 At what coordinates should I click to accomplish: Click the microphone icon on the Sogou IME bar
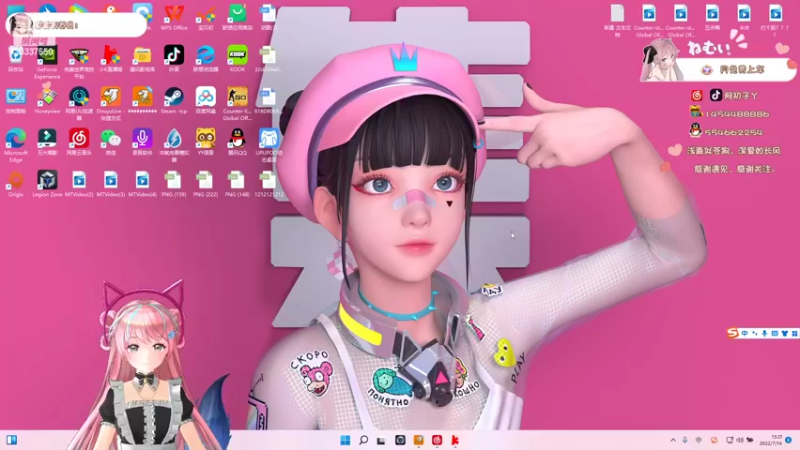[x=764, y=333]
